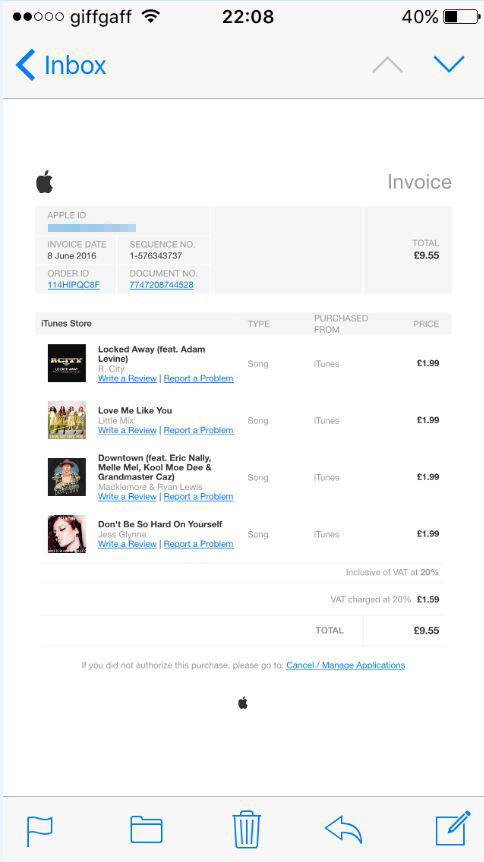This screenshot has height=862, width=484.
Task: Open document number 7747208744528 link
Action: (161, 285)
